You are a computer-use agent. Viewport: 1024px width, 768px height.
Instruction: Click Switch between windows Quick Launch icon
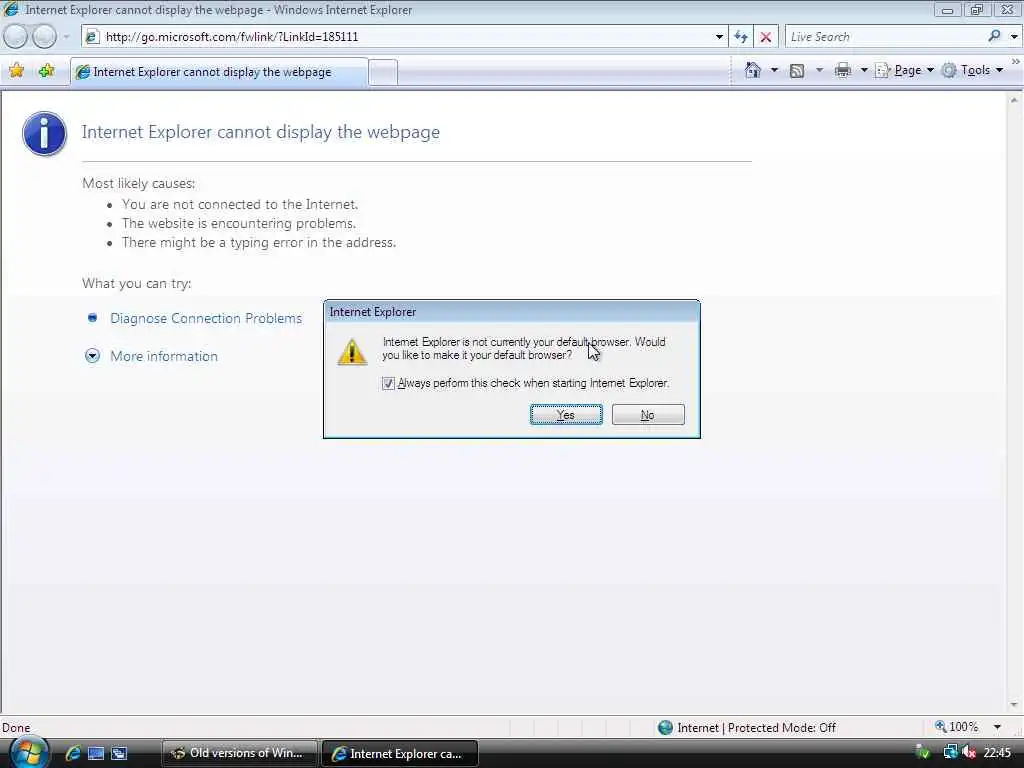pos(119,754)
